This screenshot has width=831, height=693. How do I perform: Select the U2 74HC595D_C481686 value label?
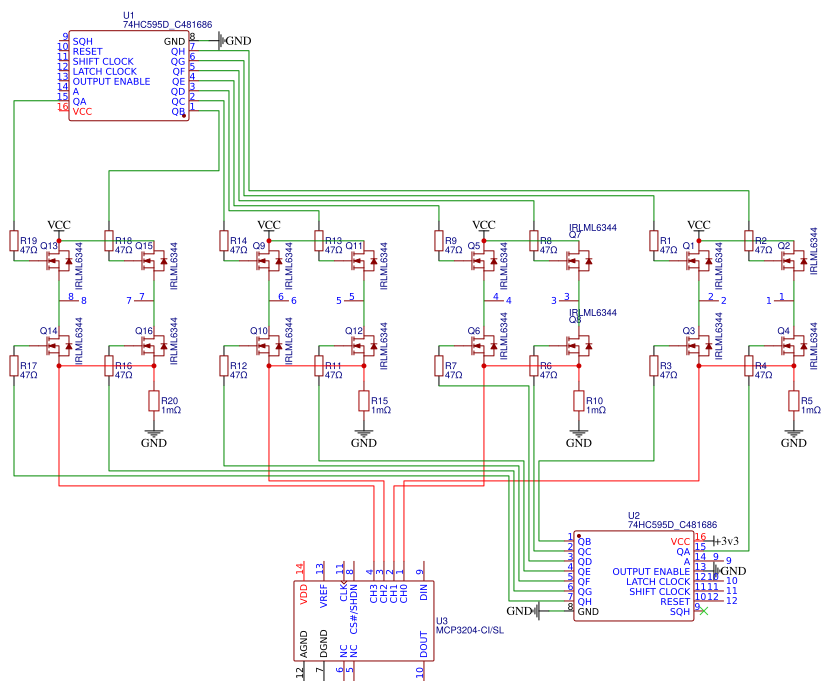coord(672,524)
